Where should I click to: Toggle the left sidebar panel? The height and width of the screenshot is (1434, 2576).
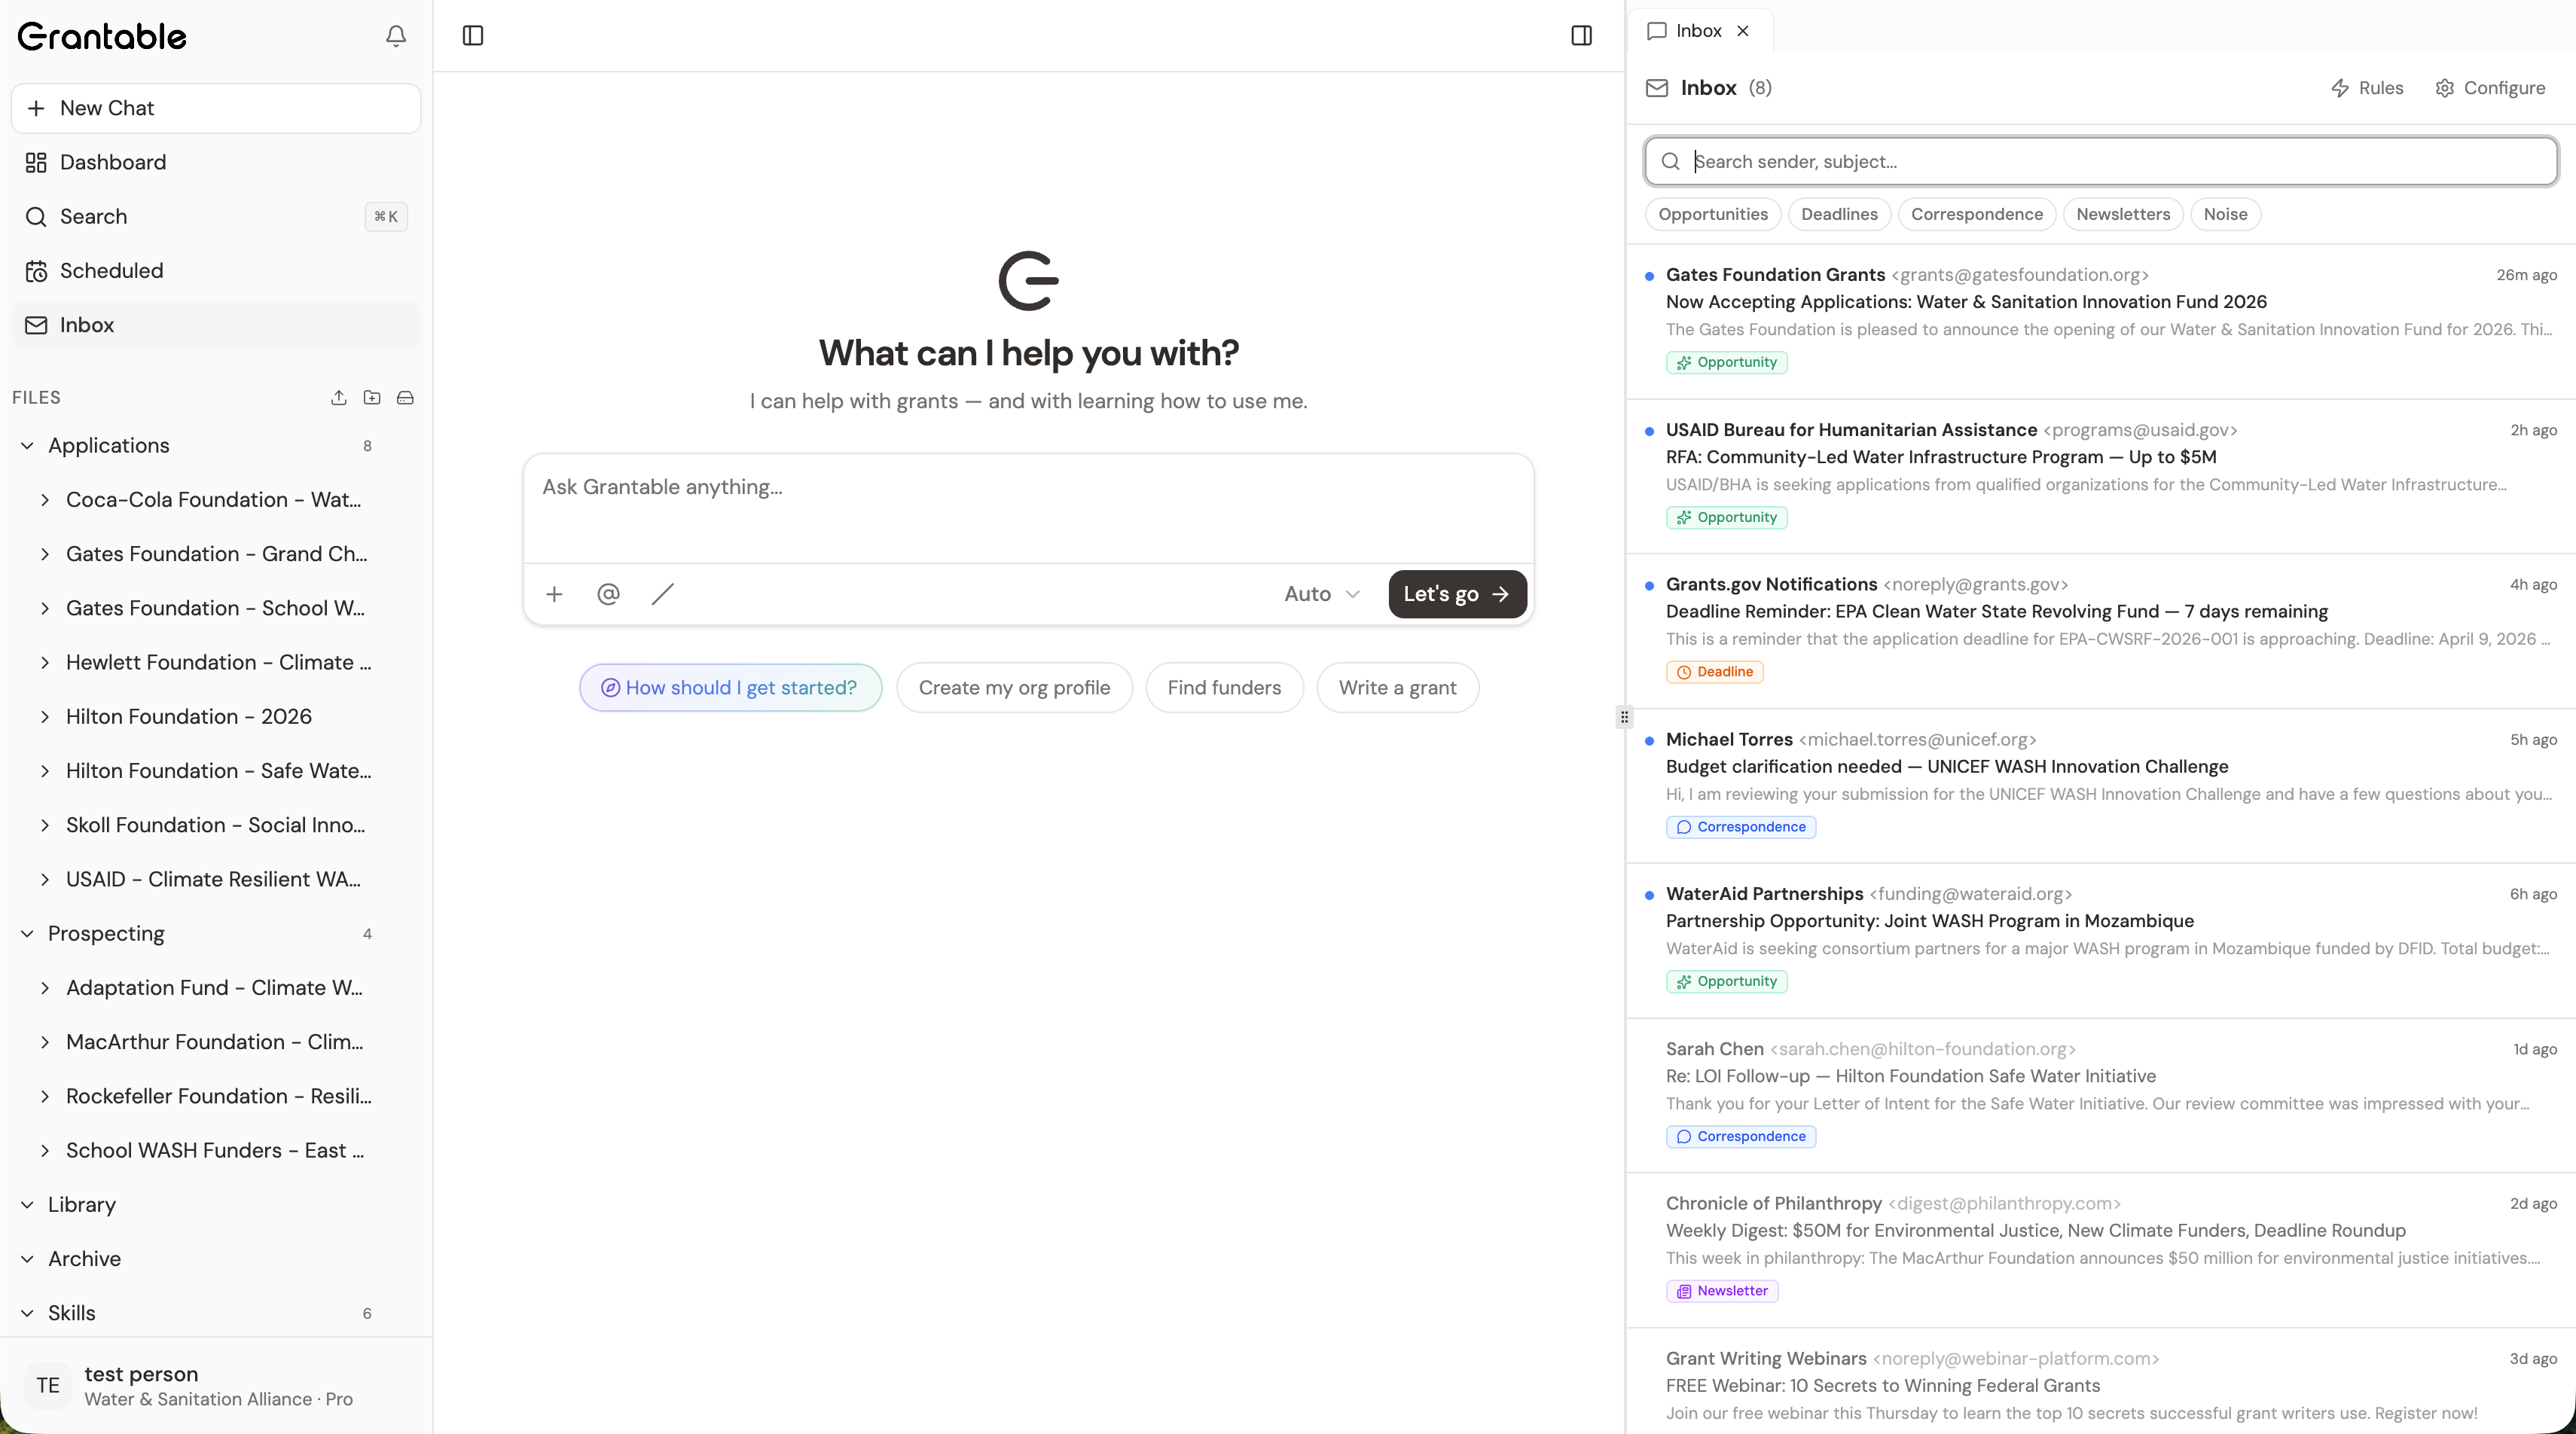coord(472,35)
